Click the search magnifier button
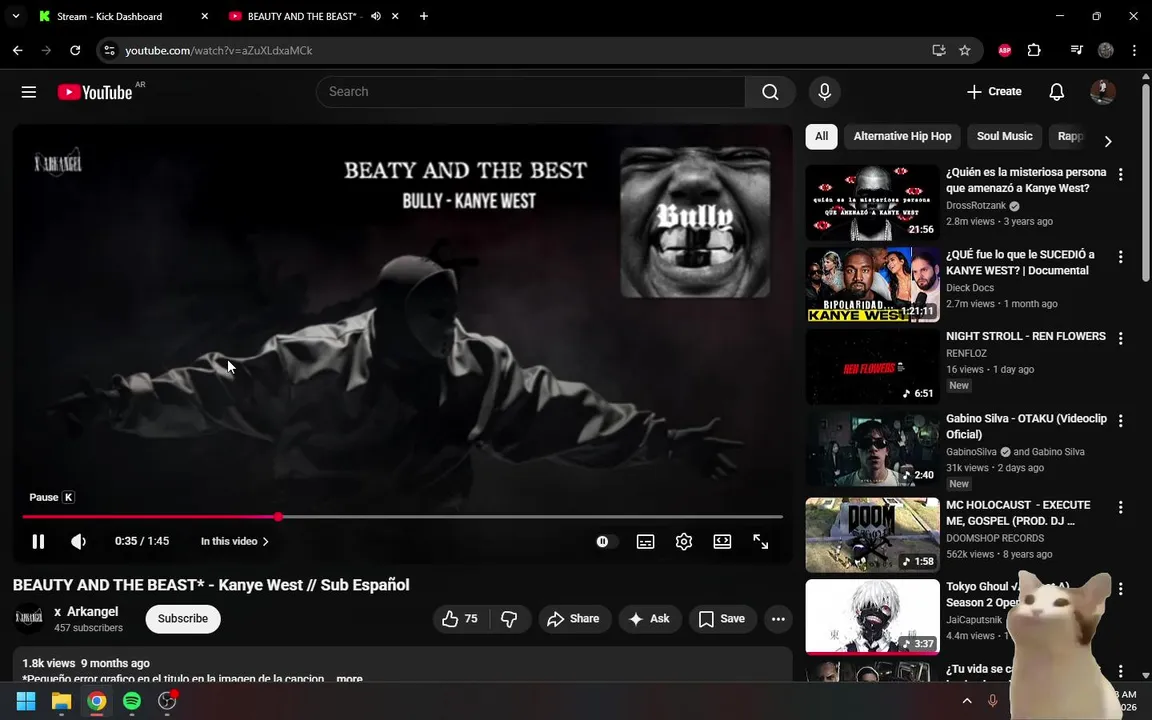 pyautogui.click(x=770, y=92)
